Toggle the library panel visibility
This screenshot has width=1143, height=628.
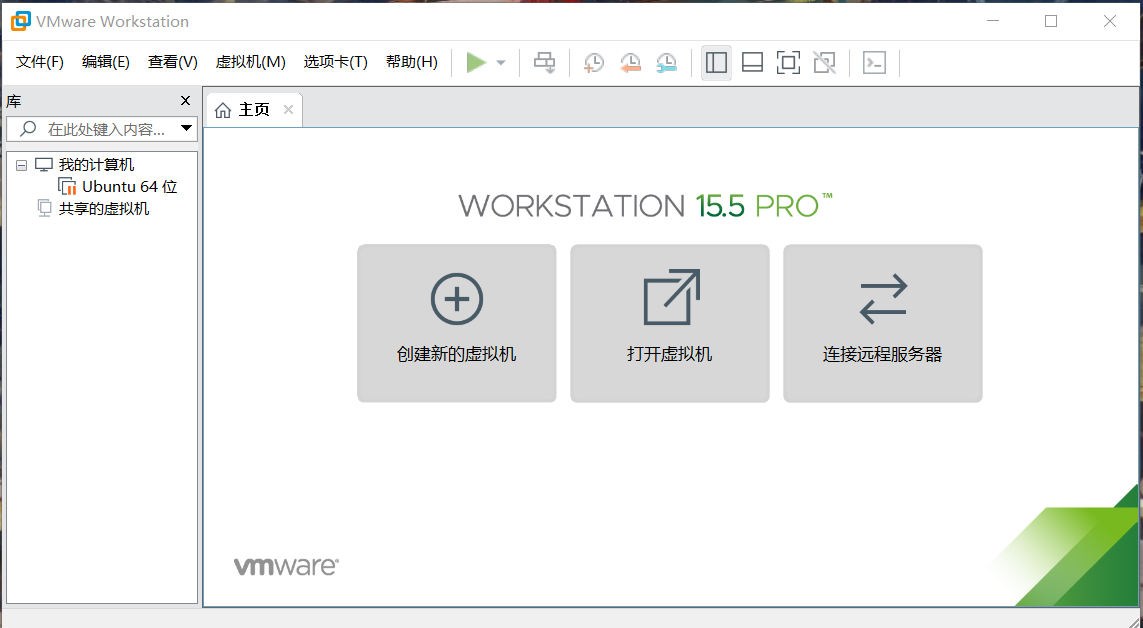pyautogui.click(x=716, y=62)
